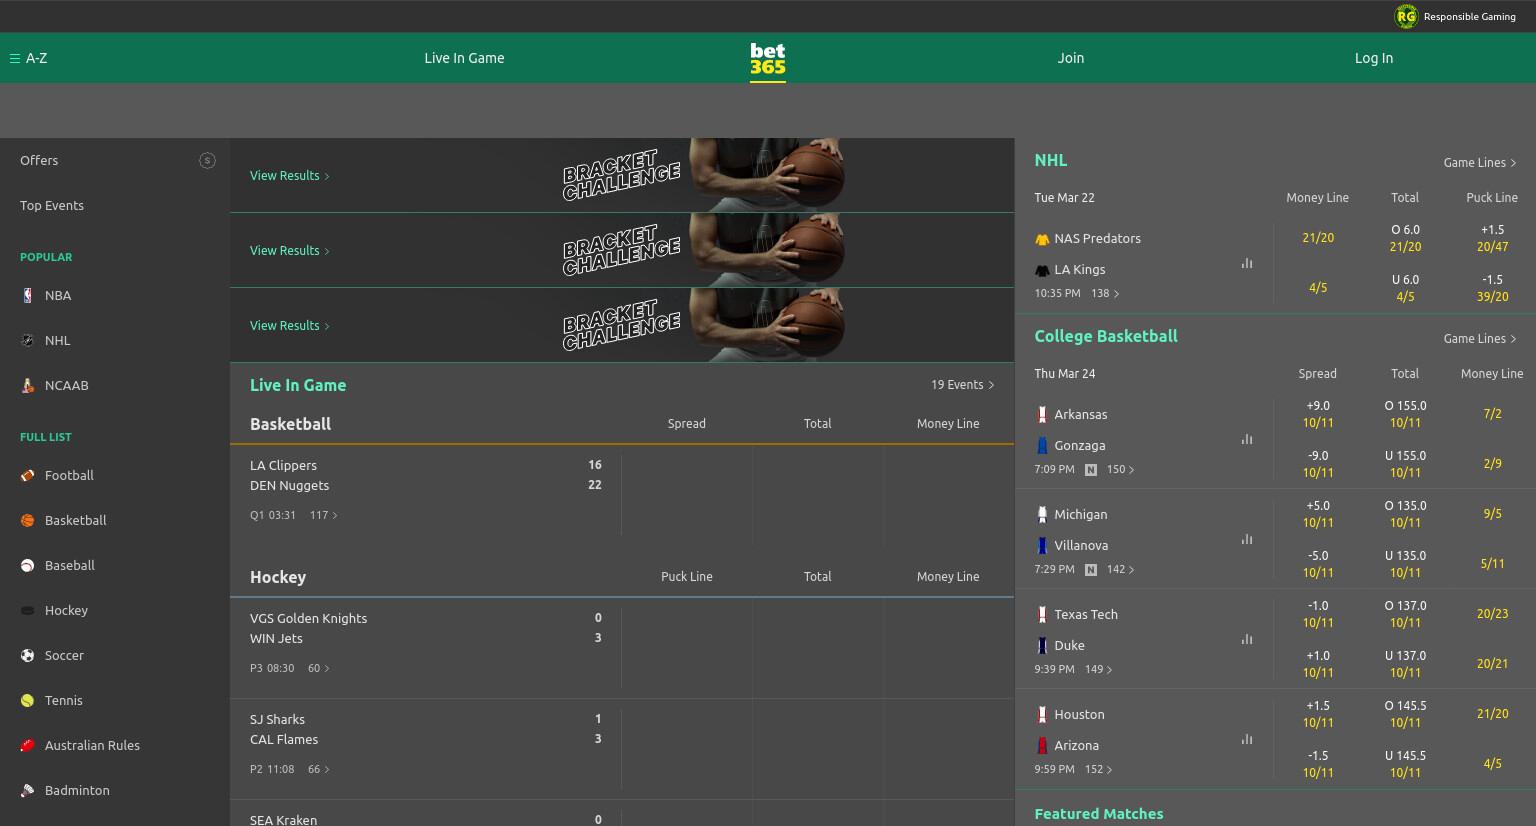
Task: Open 138 markets for Predators vs Kings
Action: coord(1105,294)
